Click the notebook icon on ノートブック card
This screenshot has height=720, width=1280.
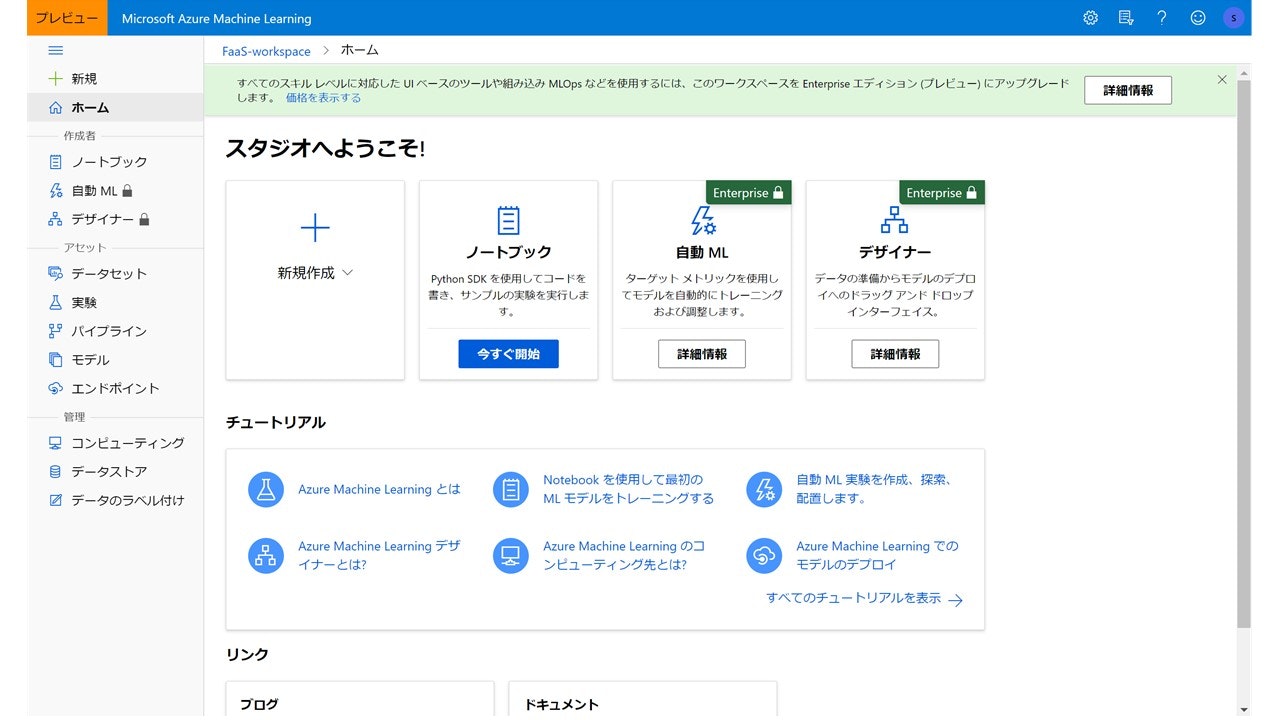[508, 220]
